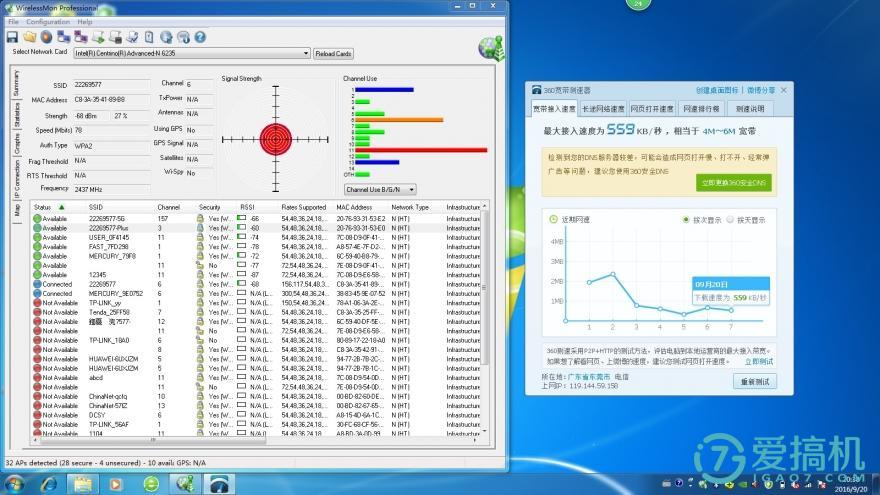
Task: Click the green 360 DNS switch button
Action: pyautogui.click(x=734, y=182)
